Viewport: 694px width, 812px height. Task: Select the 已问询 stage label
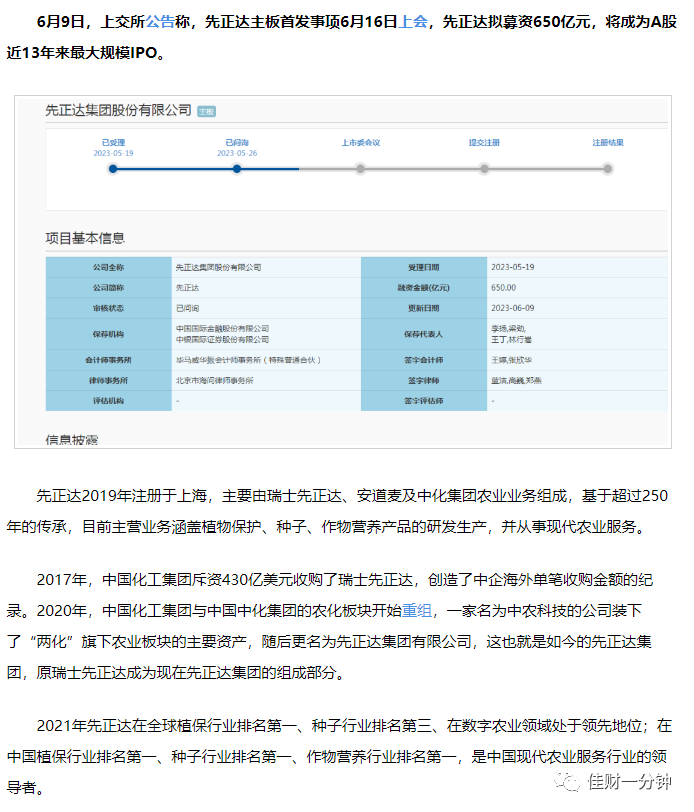[x=237, y=142]
